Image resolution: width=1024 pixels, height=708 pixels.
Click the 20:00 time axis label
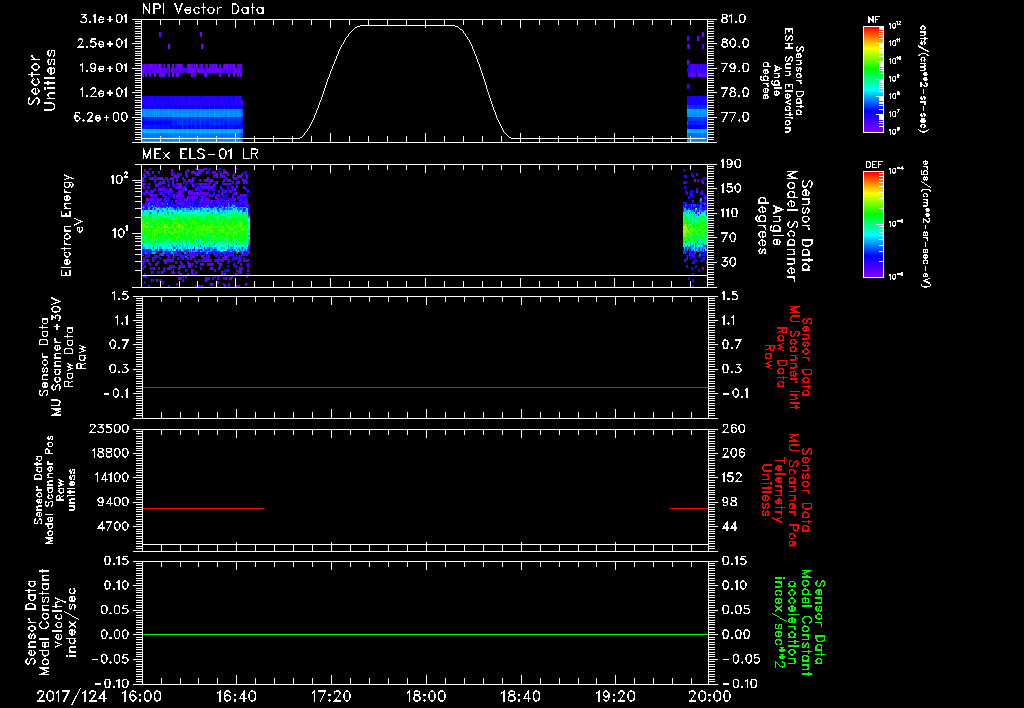tap(710, 696)
